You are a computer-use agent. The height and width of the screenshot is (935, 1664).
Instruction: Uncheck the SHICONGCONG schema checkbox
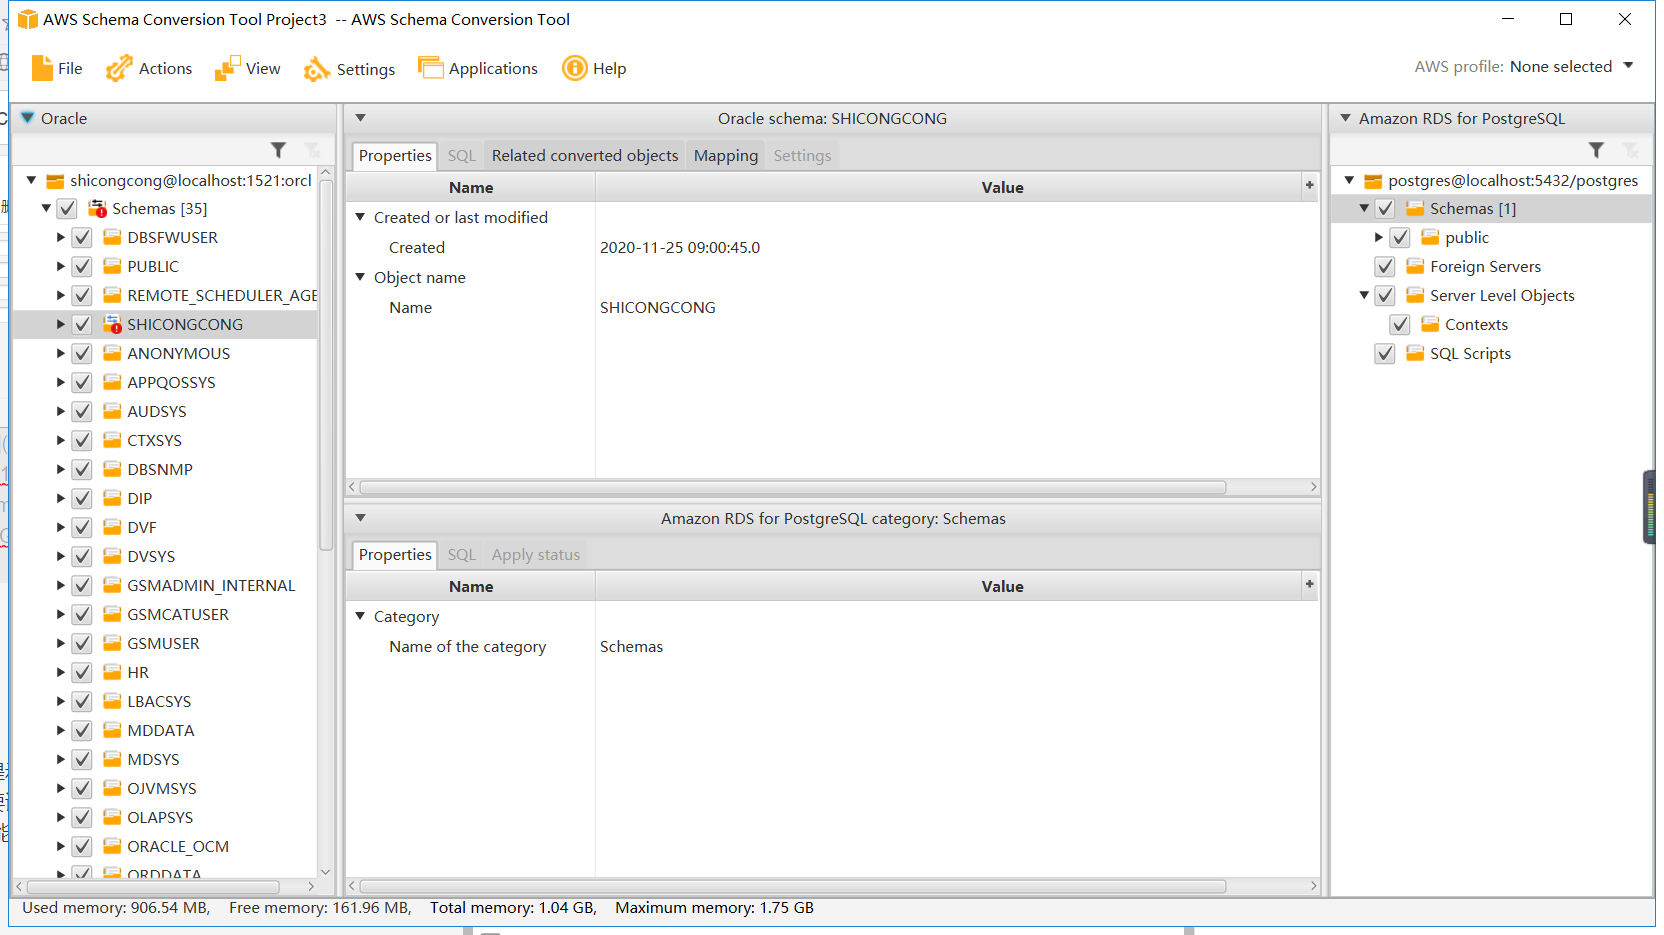(x=82, y=325)
